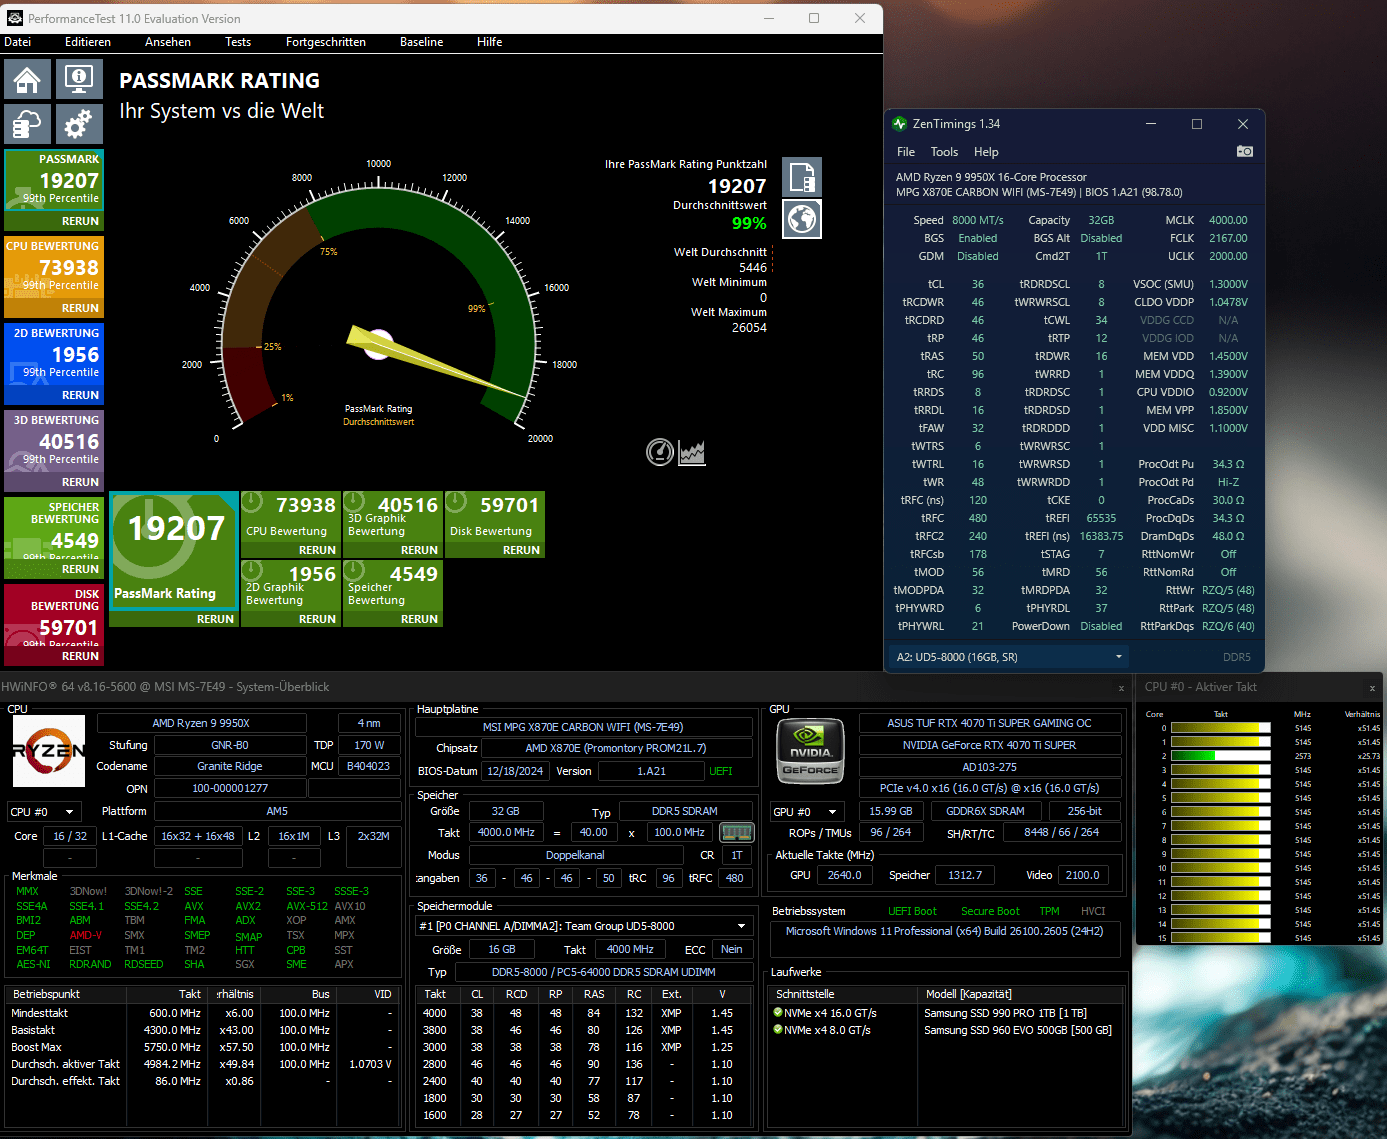The image size is (1387, 1139).
Task: Open the PerformanceTest home screen icon
Action: click(x=27, y=79)
